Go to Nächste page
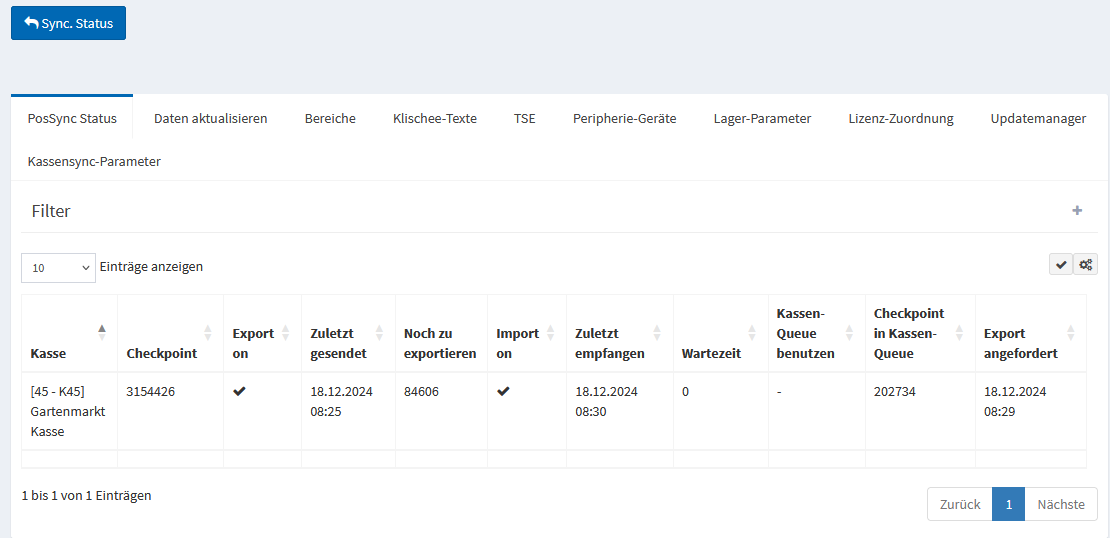1110x538 pixels. [x=1061, y=504]
